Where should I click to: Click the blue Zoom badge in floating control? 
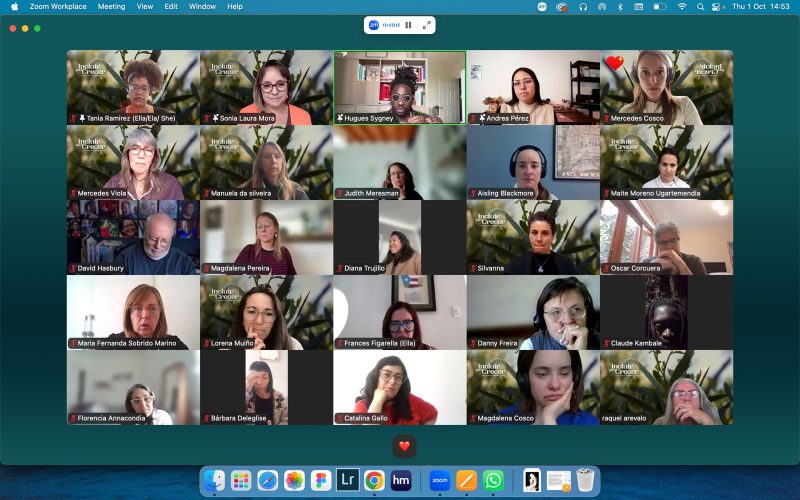[373, 25]
